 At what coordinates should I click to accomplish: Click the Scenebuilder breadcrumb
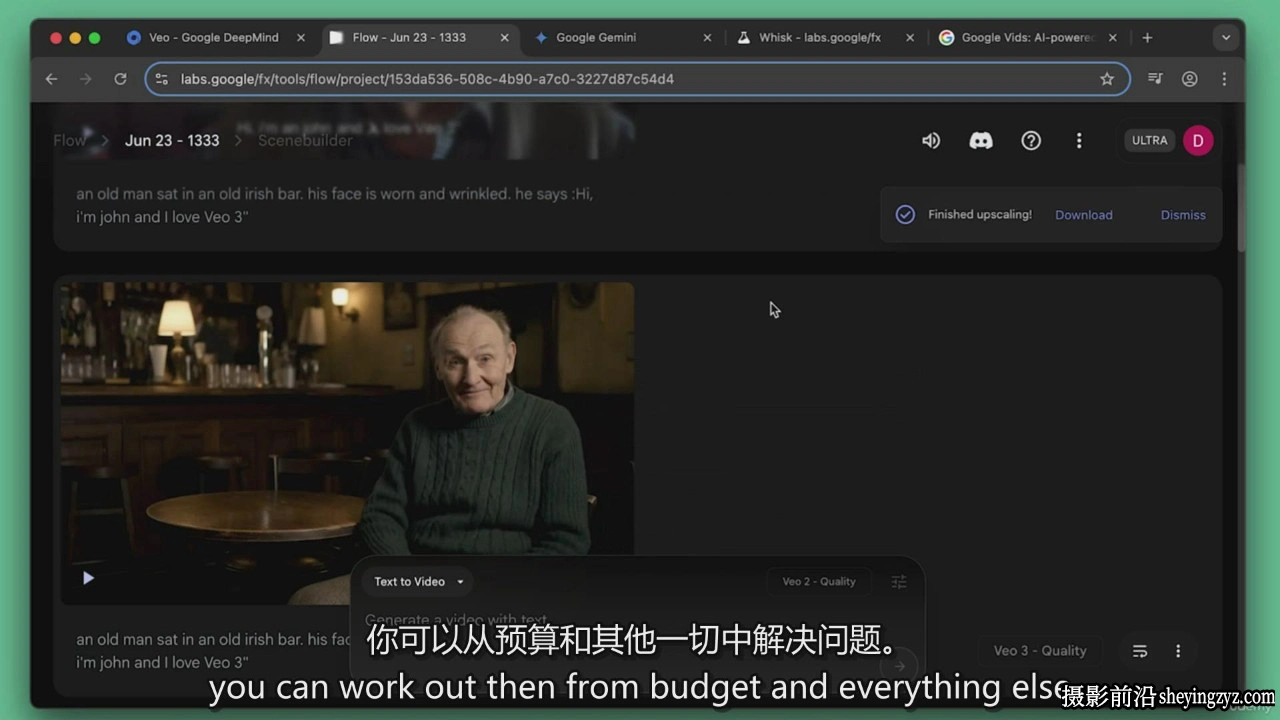pyautogui.click(x=305, y=141)
